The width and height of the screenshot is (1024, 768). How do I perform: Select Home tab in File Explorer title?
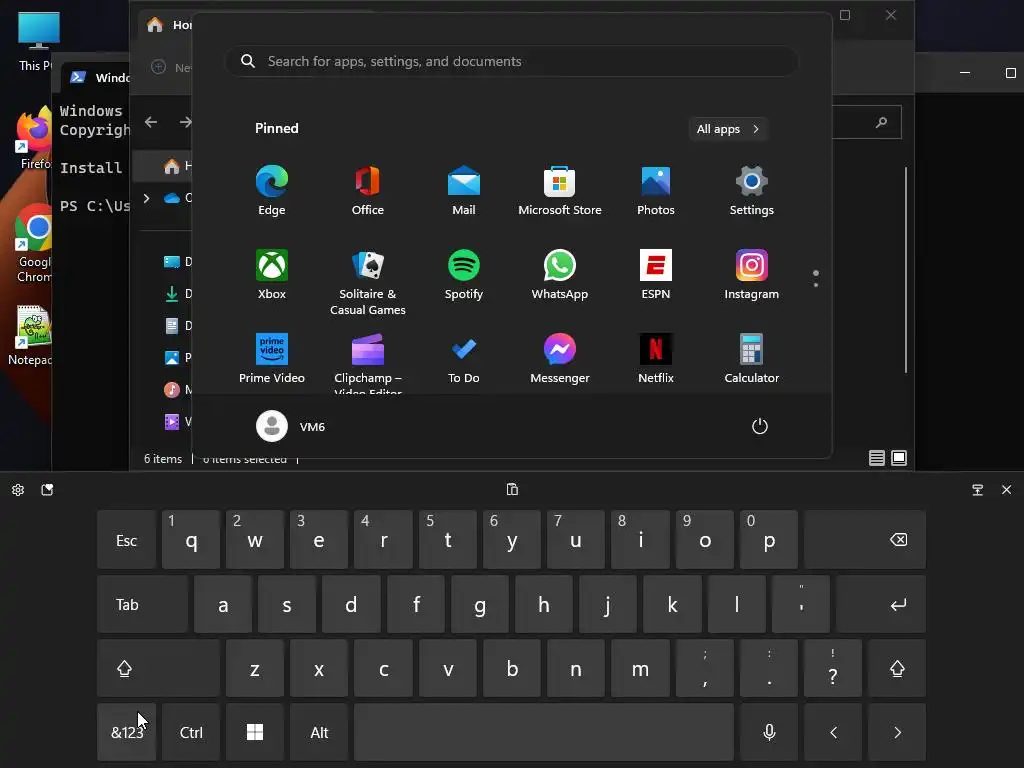[168, 25]
